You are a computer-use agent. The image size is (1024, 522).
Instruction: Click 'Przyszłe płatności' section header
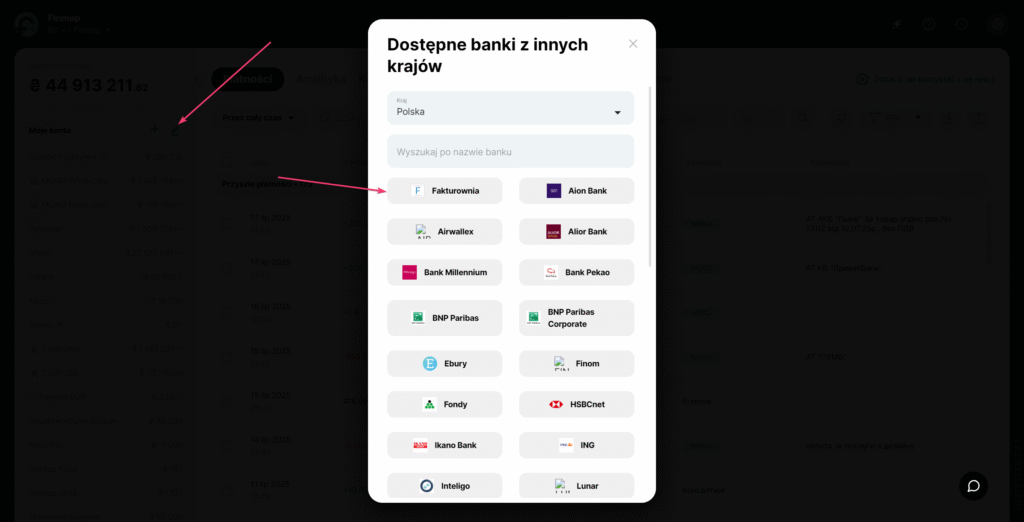click(x=267, y=184)
